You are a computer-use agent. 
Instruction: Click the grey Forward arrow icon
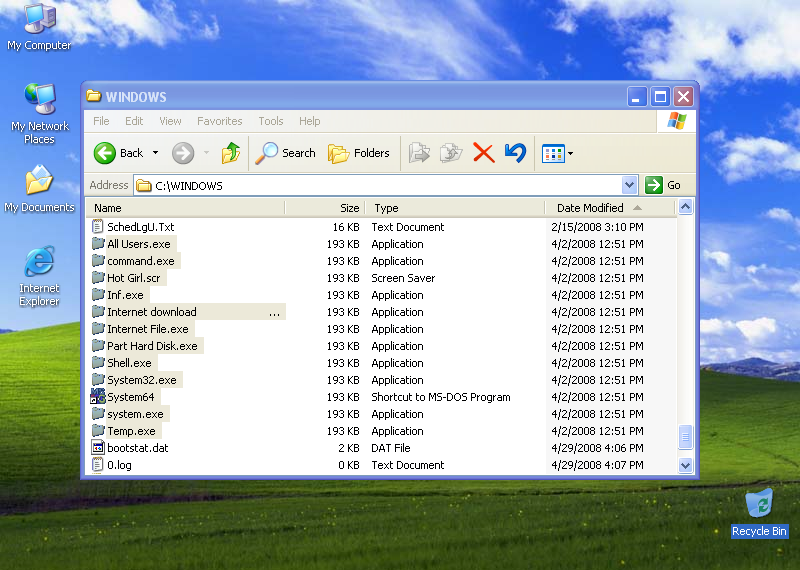tap(183, 153)
